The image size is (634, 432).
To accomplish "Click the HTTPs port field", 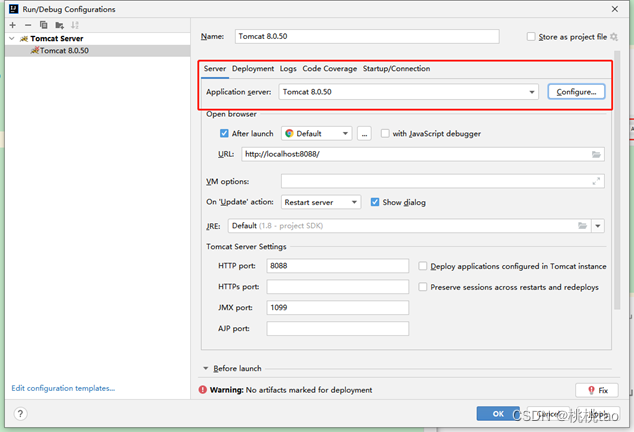I will 338,287.
